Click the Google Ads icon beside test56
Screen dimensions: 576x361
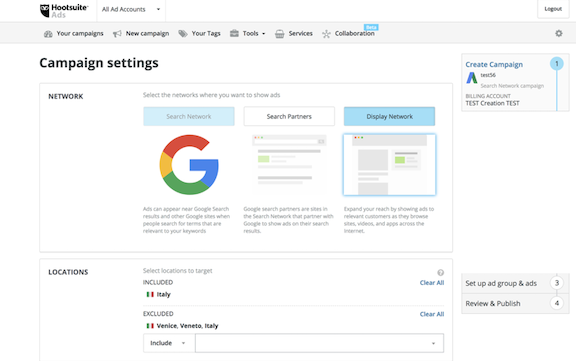pos(472,78)
